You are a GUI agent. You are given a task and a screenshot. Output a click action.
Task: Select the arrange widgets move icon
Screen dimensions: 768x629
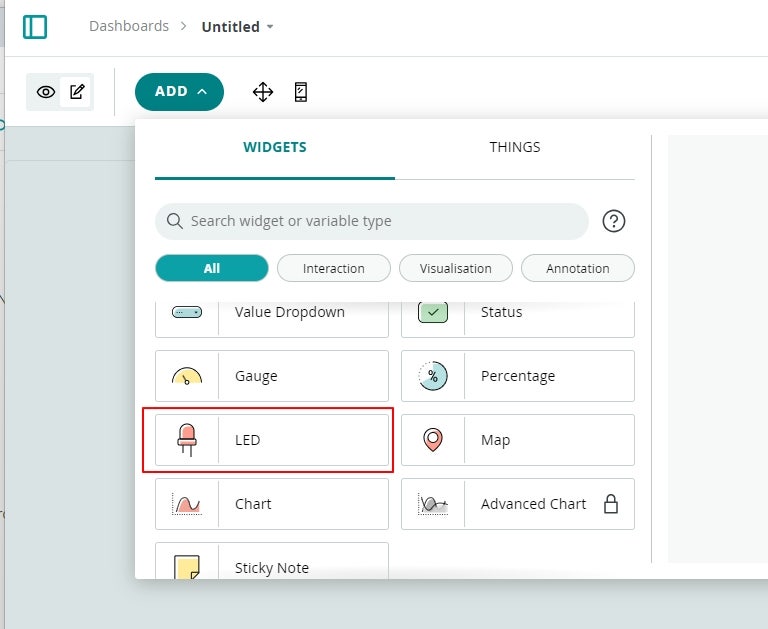coord(263,92)
